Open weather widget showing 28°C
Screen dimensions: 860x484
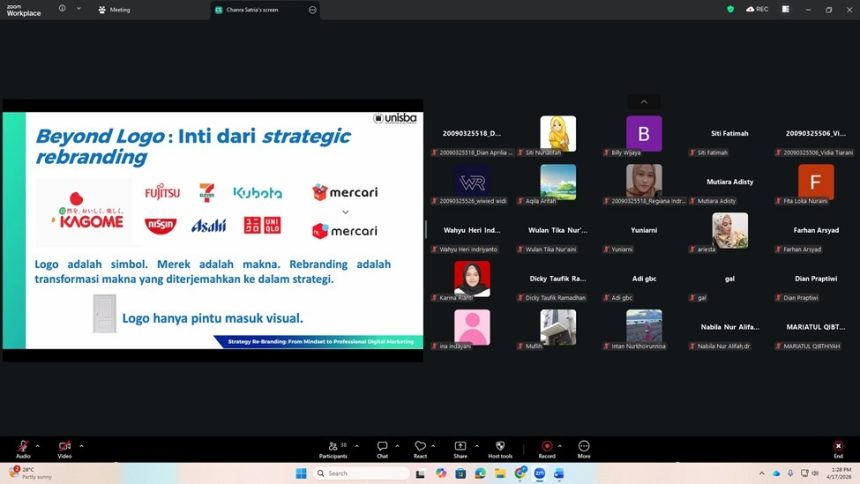pyautogui.click(x=30, y=473)
